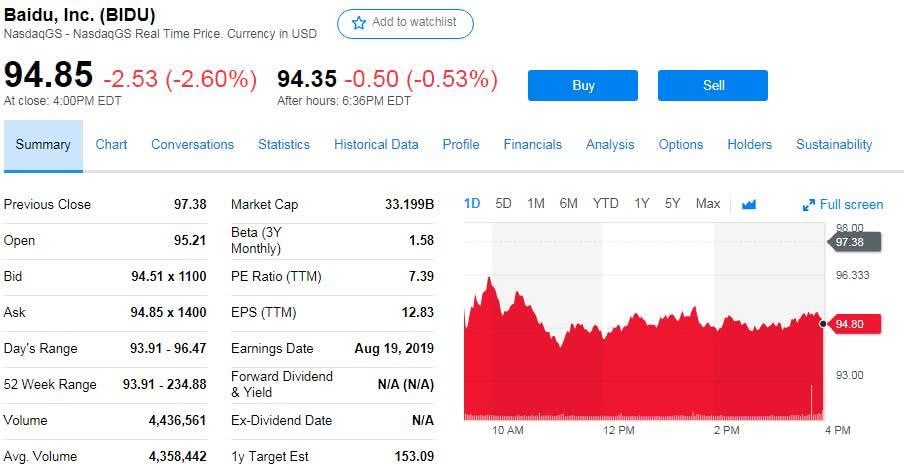
Task: Click the star icon in Add to watchlist
Action: (359, 23)
